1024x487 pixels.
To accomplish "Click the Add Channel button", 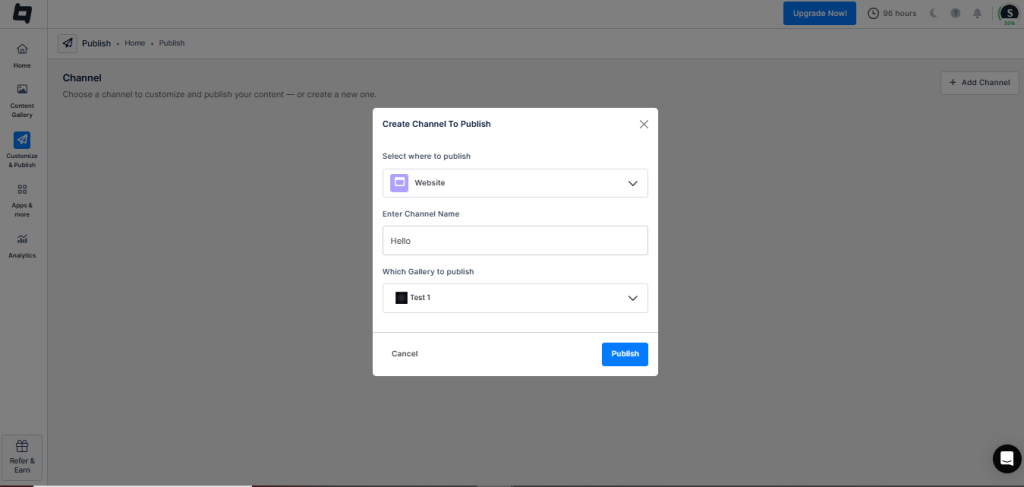I will [980, 82].
